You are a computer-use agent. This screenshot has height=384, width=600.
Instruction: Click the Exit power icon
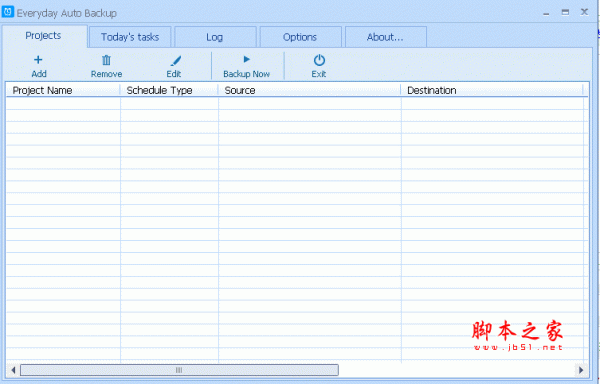pyautogui.click(x=319, y=60)
